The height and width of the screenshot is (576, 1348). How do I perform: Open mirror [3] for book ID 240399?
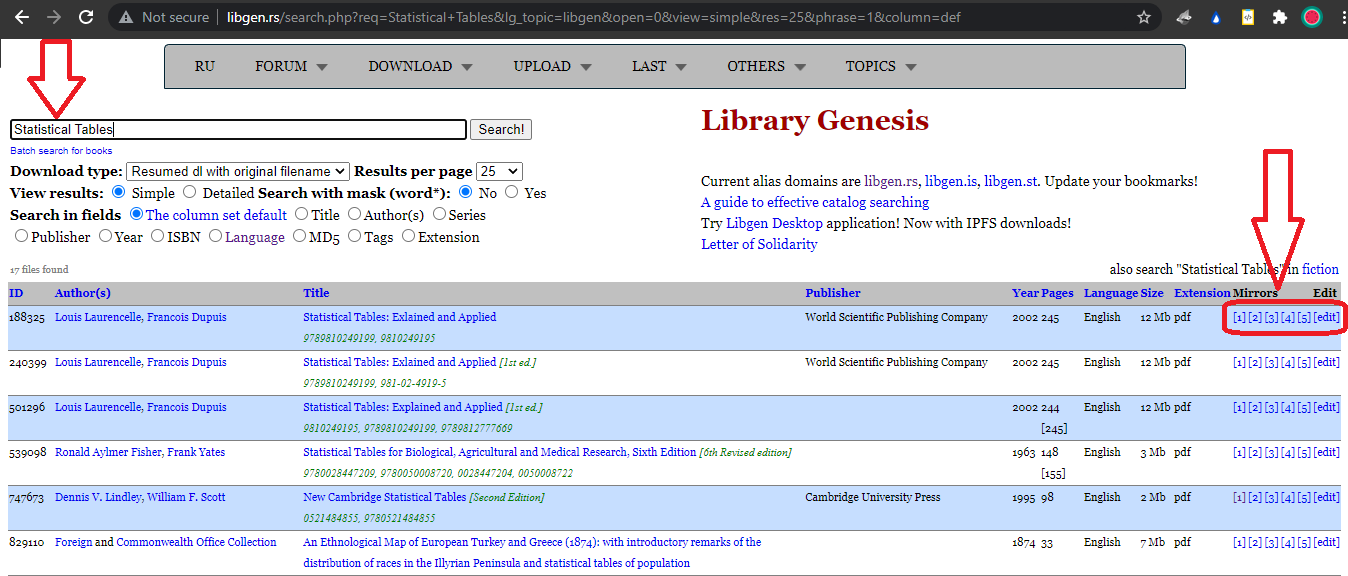pyautogui.click(x=1272, y=362)
